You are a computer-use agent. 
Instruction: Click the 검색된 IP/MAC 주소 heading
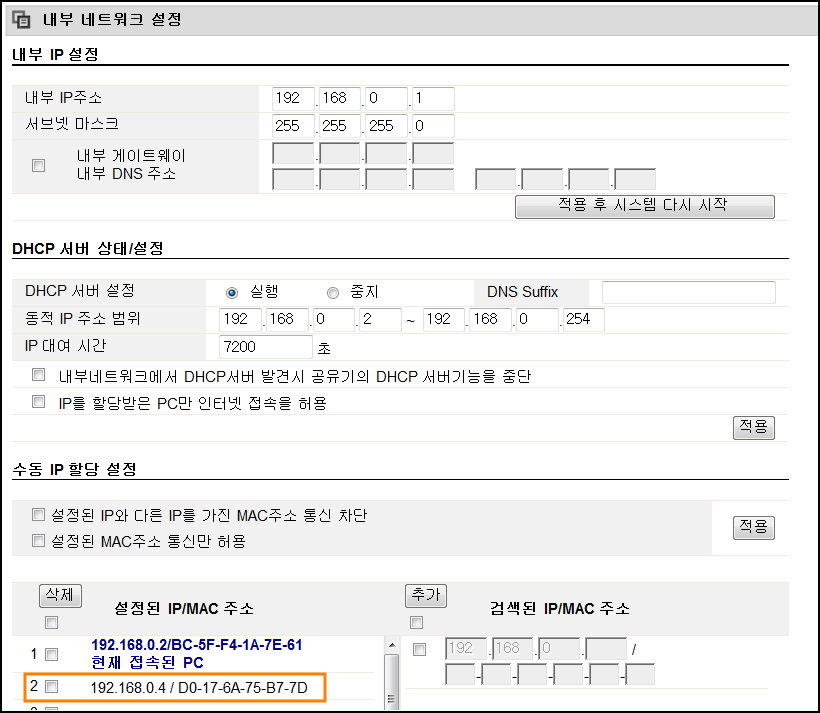(x=560, y=608)
